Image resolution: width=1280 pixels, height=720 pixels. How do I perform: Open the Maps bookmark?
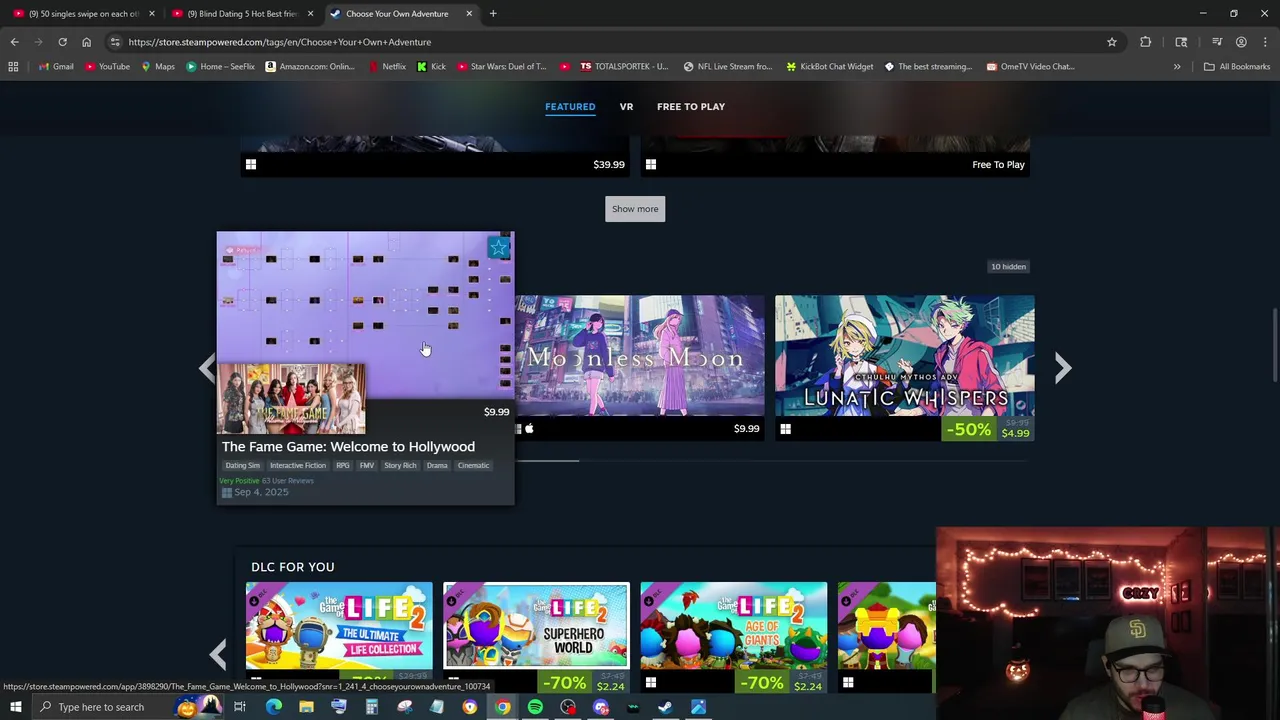point(158,67)
